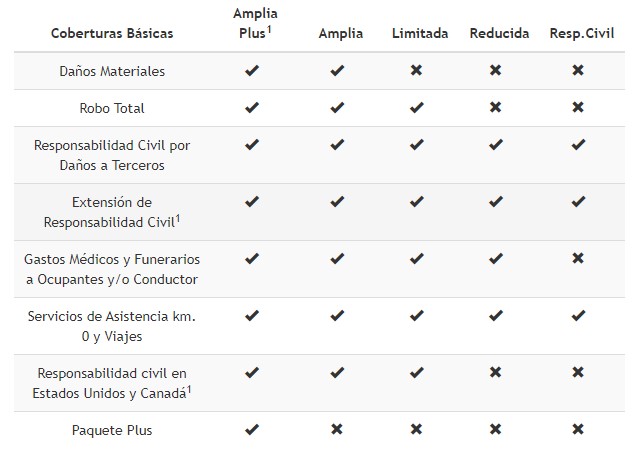The image size is (637, 456).
Task: Click checkmark for Servicios de Asistencia under Resp.Civil
Action: coord(577,316)
